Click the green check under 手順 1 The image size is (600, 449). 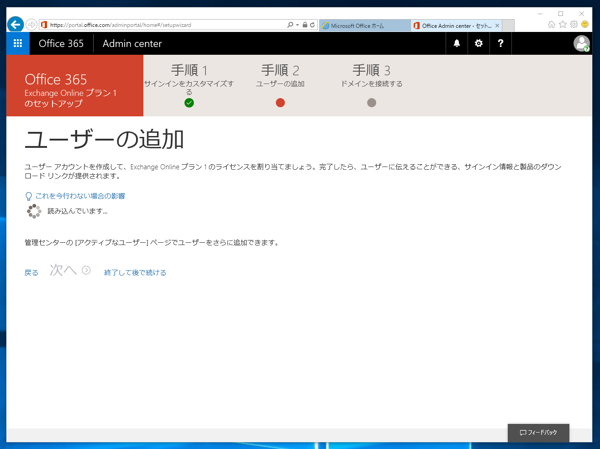pyautogui.click(x=189, y=103)
